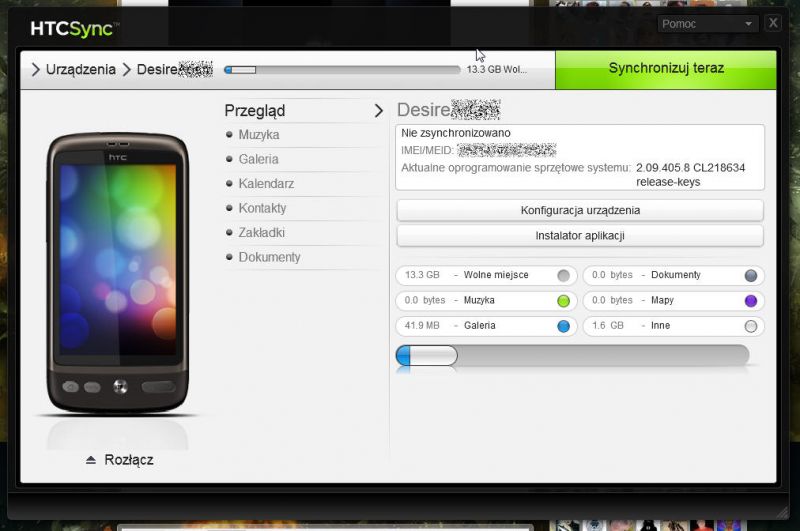Open the Urządzenia breadcrumb
The height and width of the screenshot is (531, 800).
81,69
